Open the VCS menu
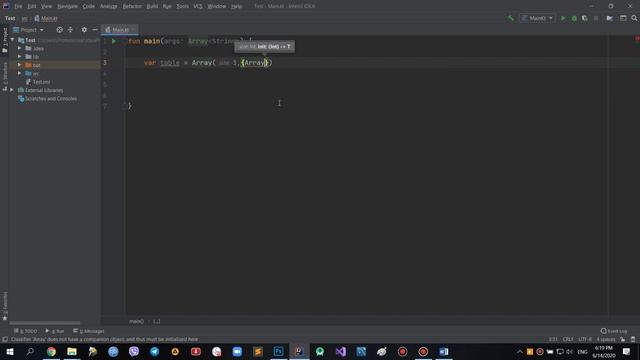Screen dimensions: 640x360 [198, 6]
